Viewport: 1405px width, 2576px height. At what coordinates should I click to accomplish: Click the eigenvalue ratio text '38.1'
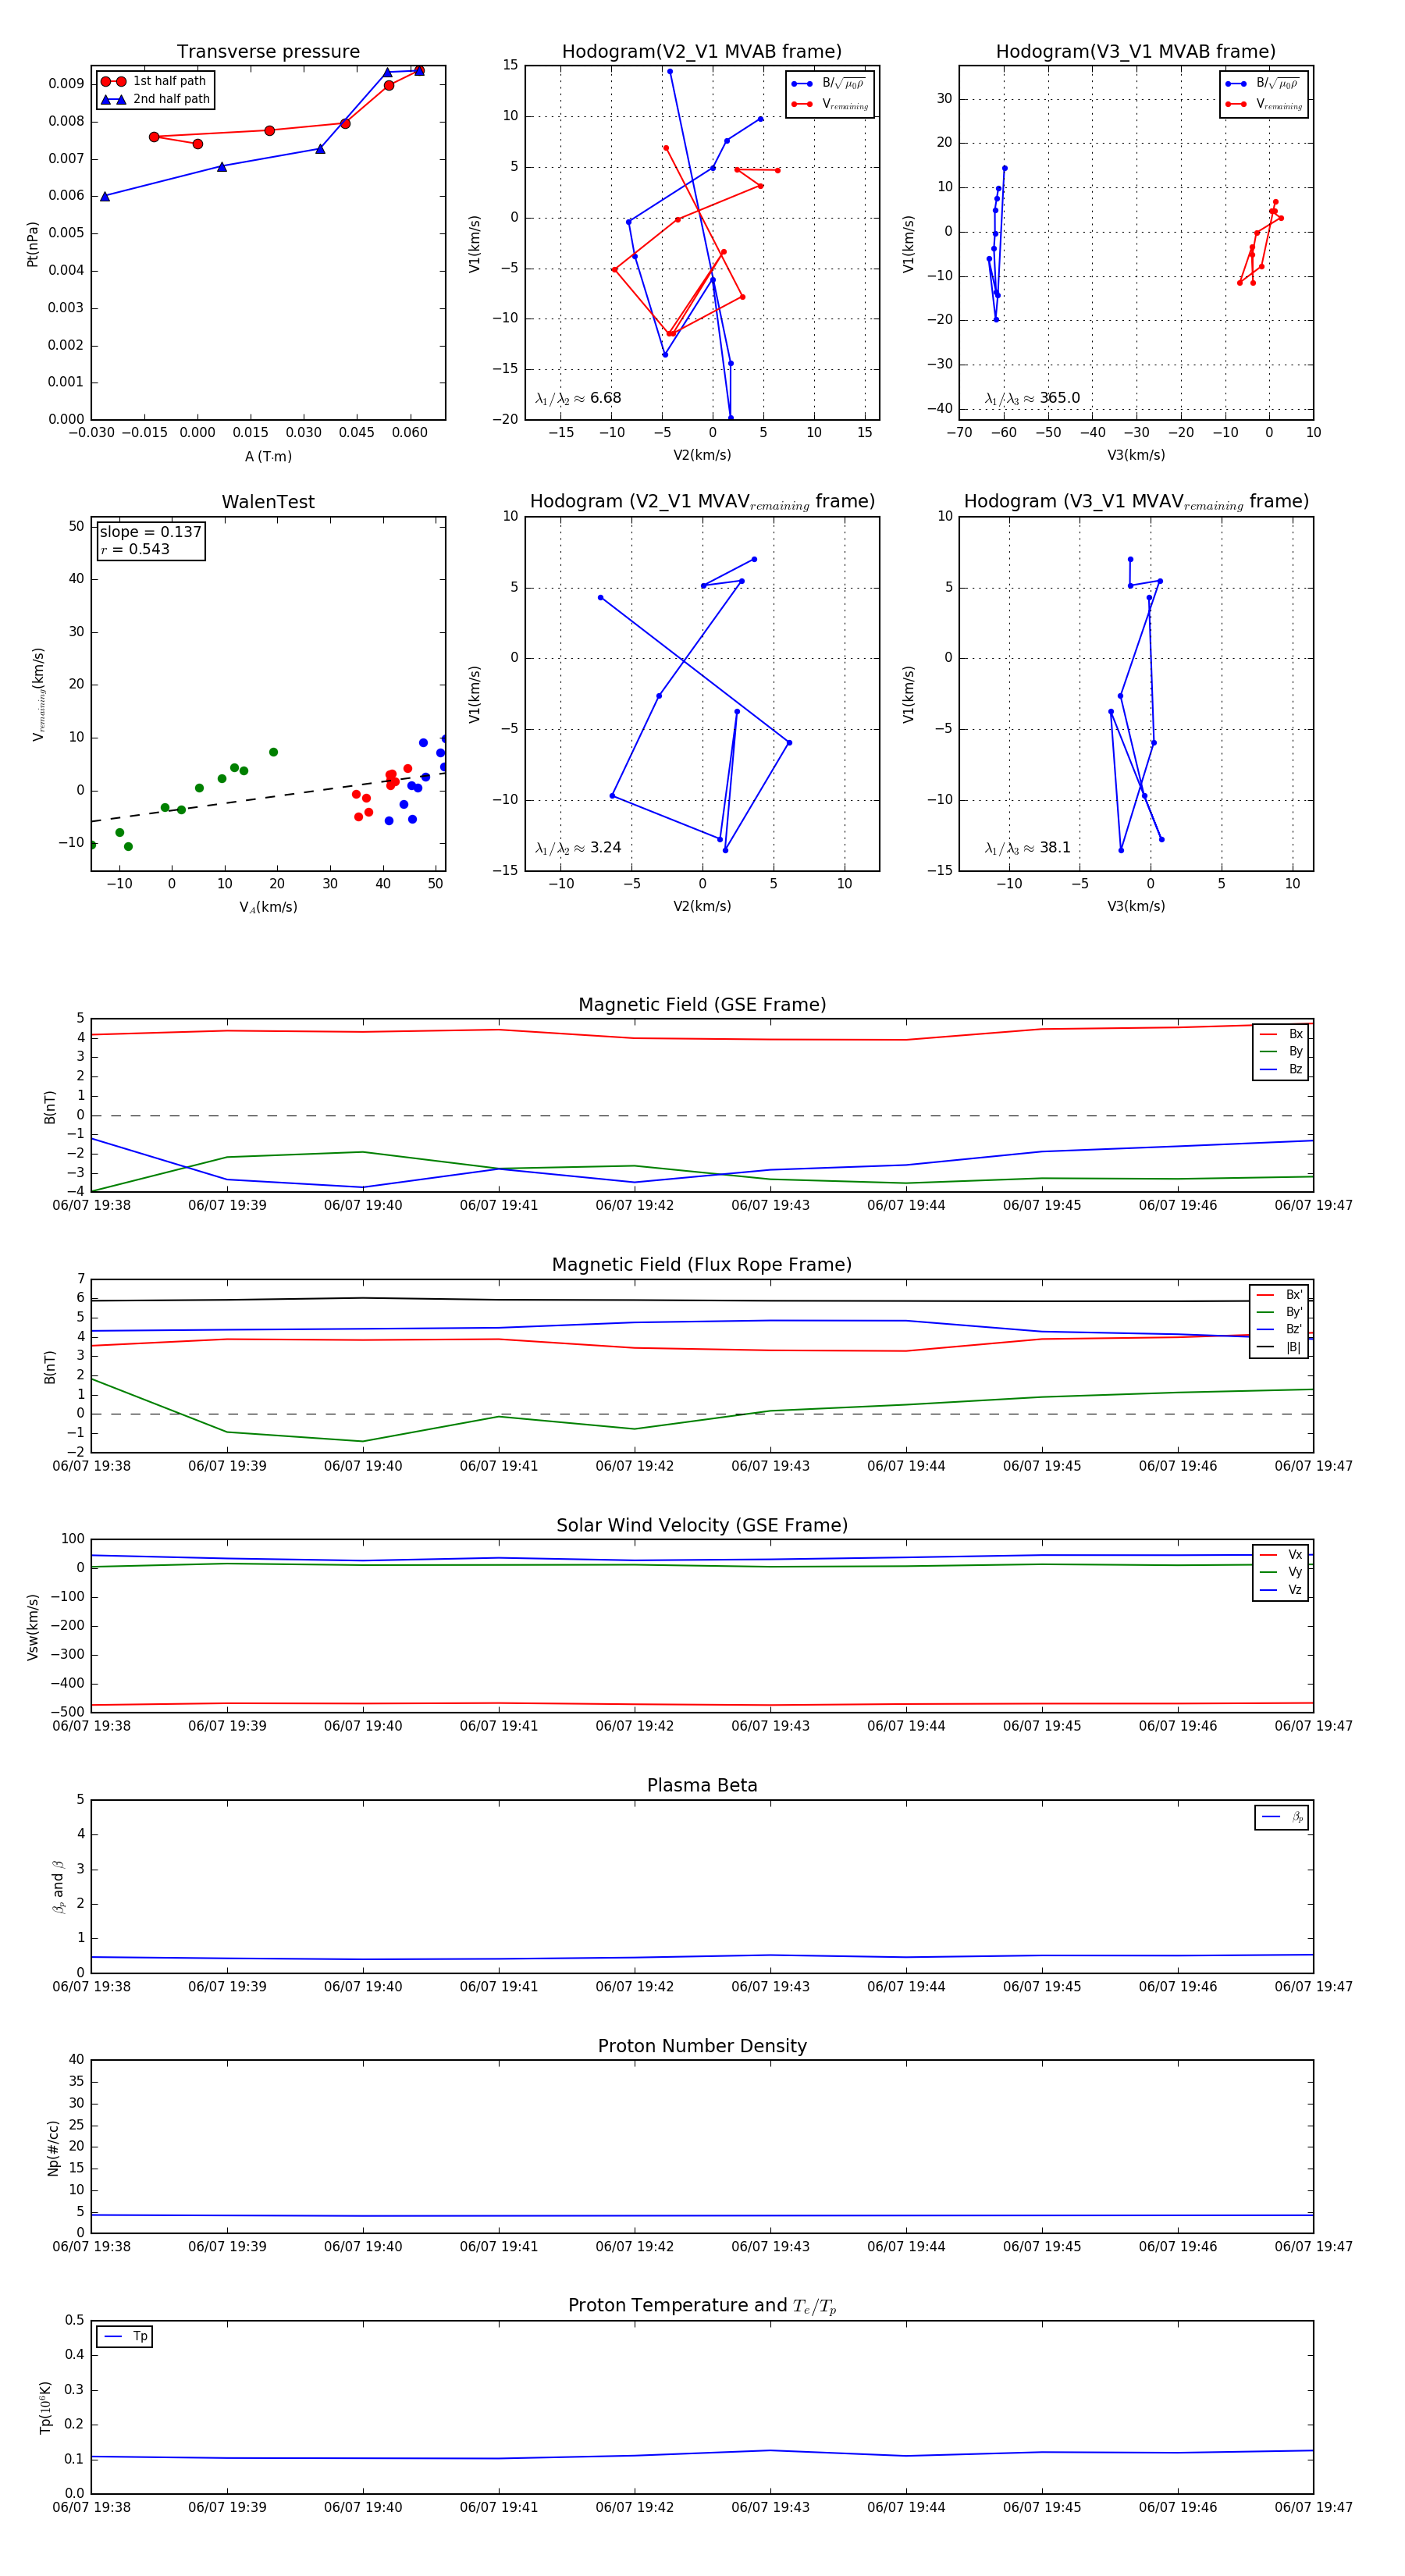[x=1055, y=848]
